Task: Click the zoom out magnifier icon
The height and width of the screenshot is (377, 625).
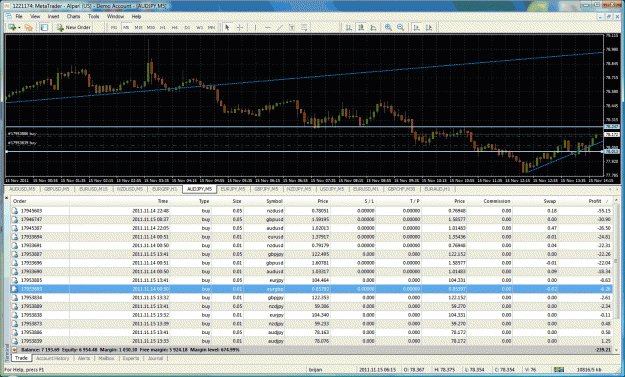Action: 401,27
